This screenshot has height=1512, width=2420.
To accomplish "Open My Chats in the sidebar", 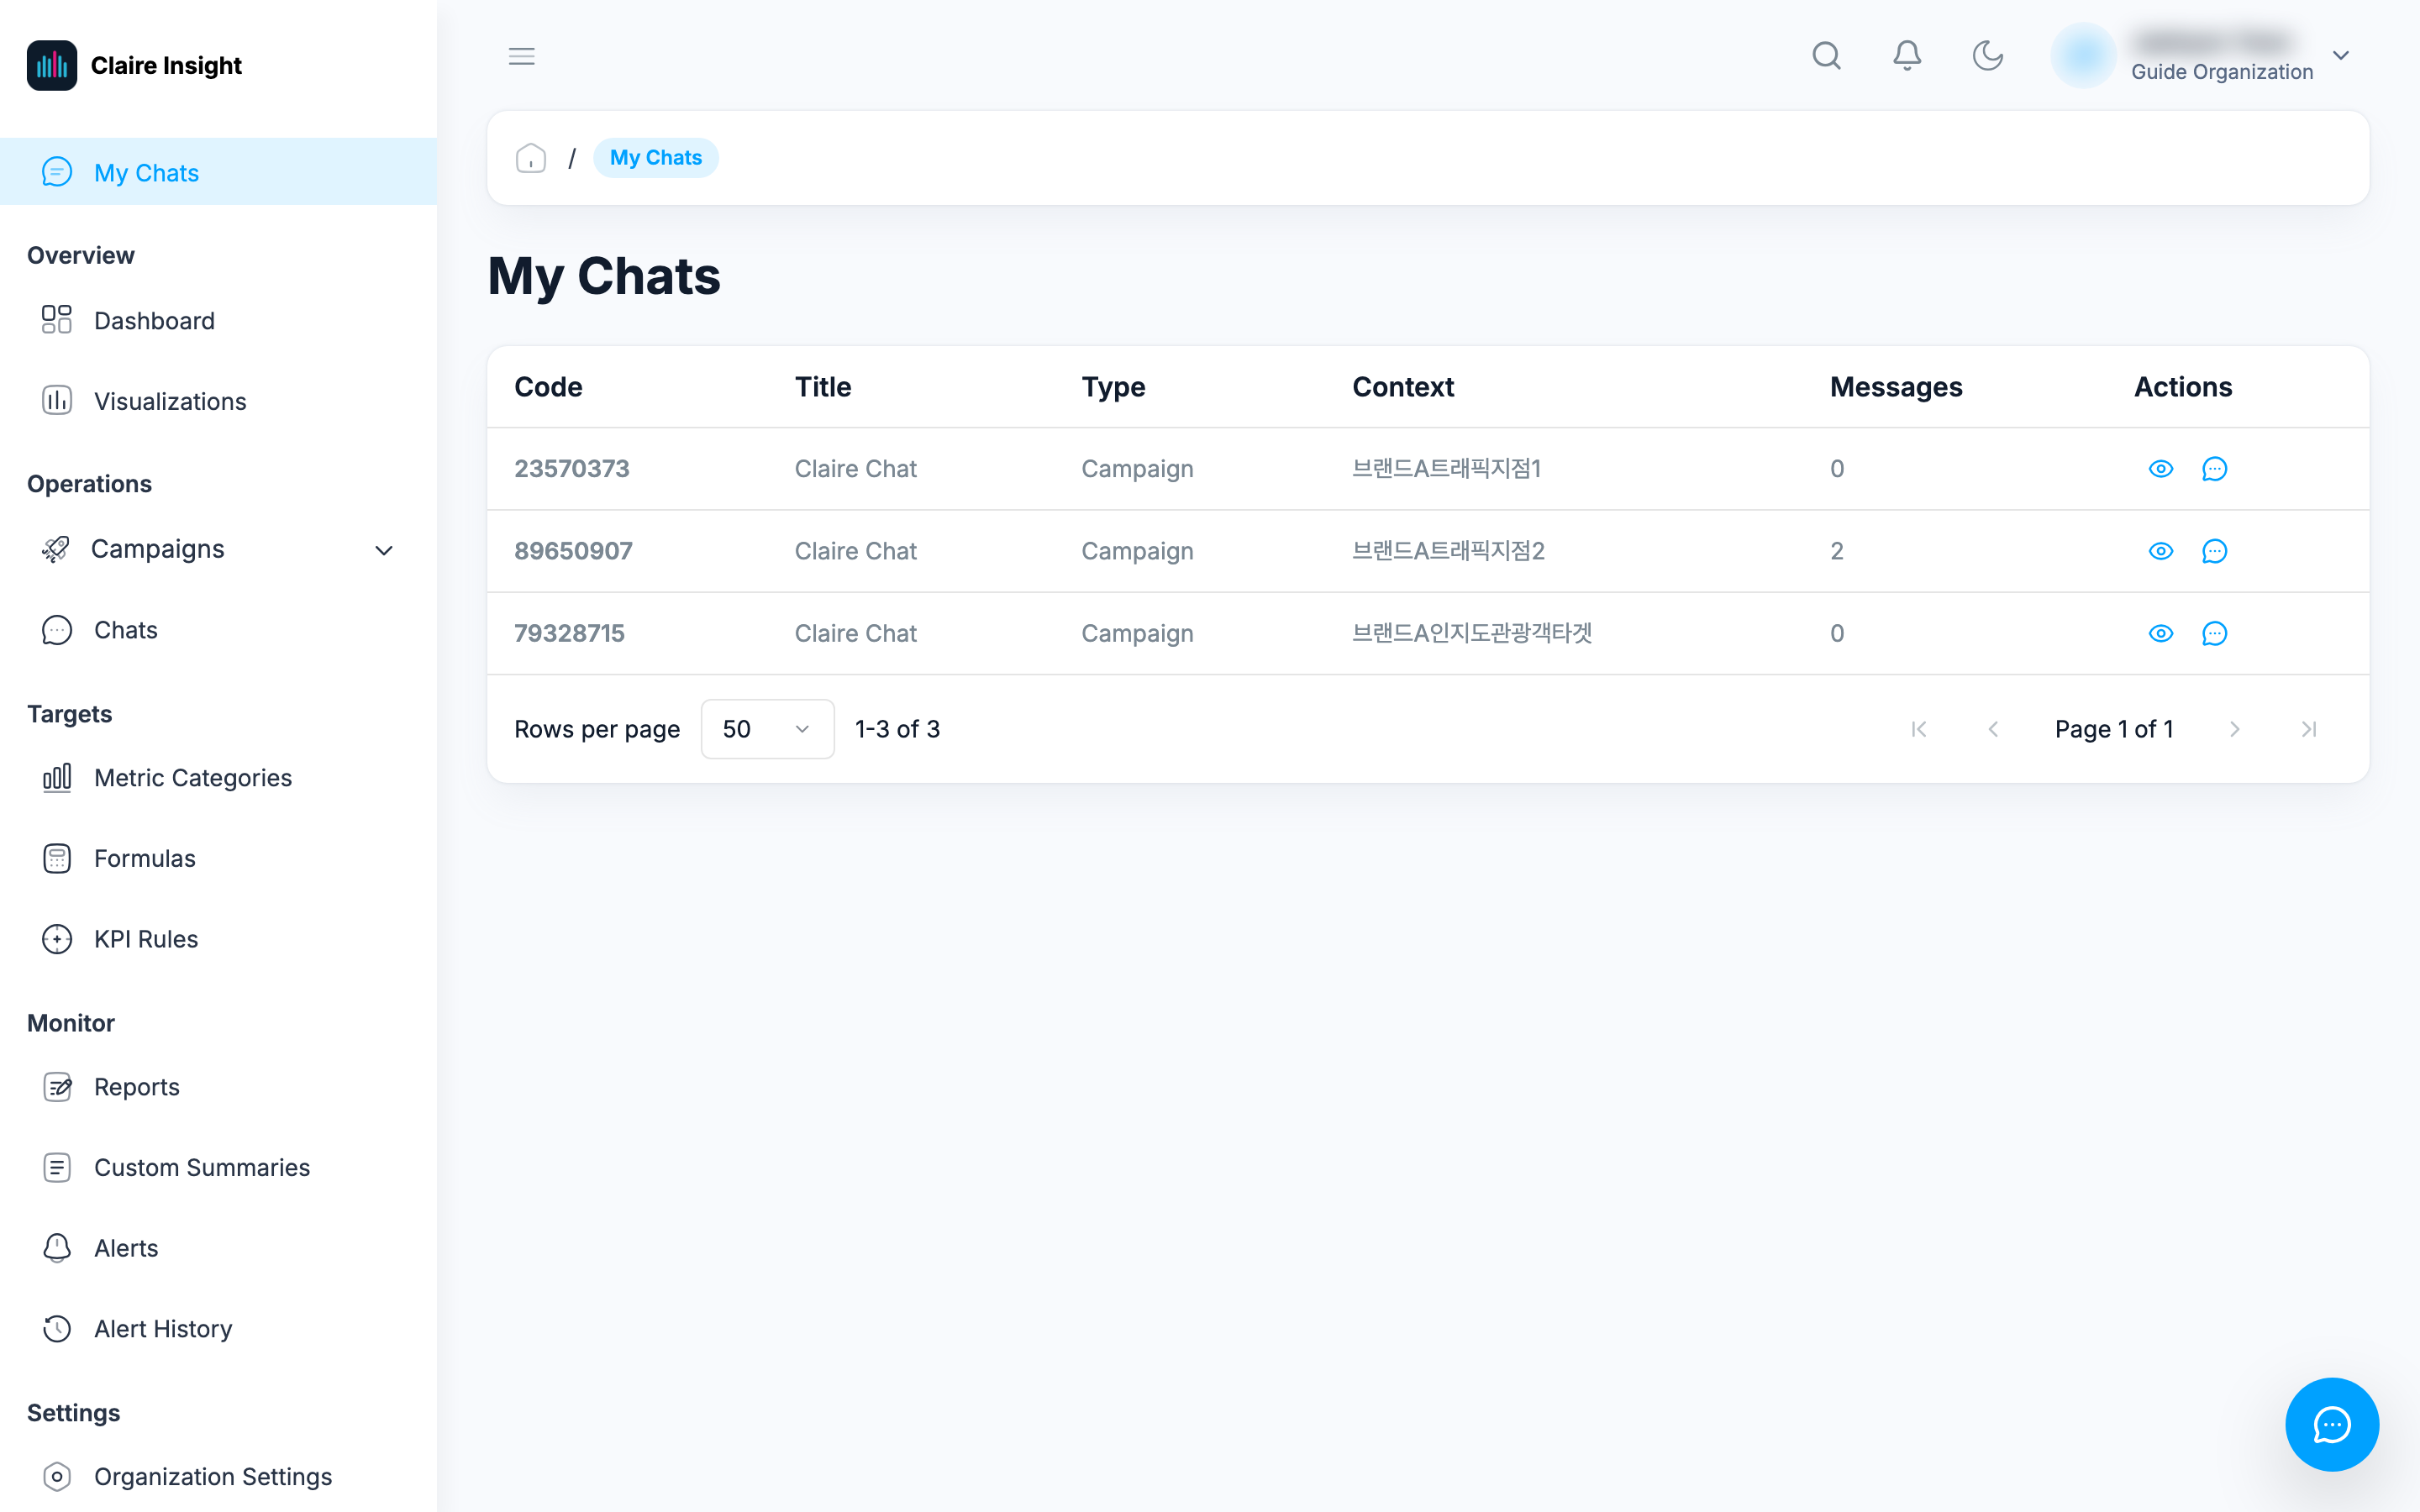I will 218,172.
